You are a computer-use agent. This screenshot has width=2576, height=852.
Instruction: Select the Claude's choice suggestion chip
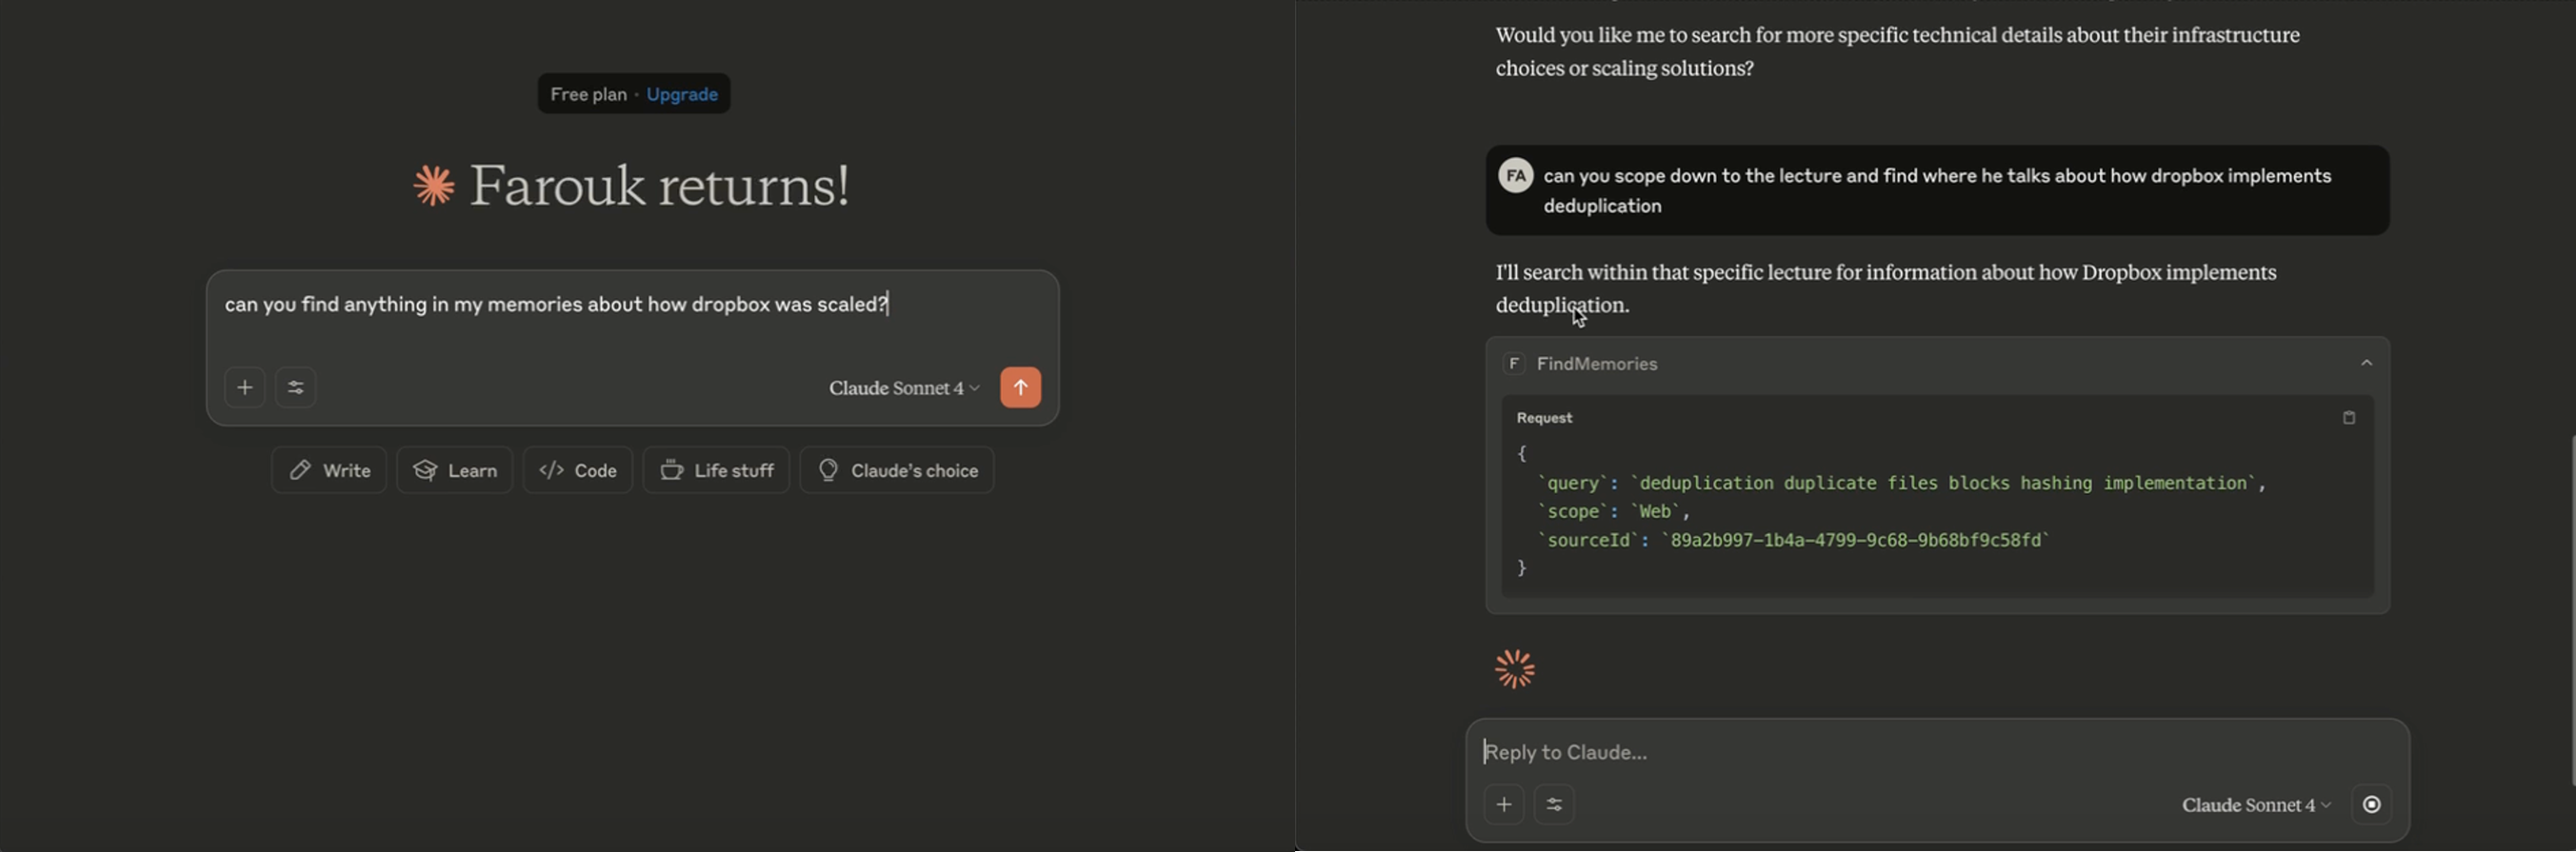point(897,470)
